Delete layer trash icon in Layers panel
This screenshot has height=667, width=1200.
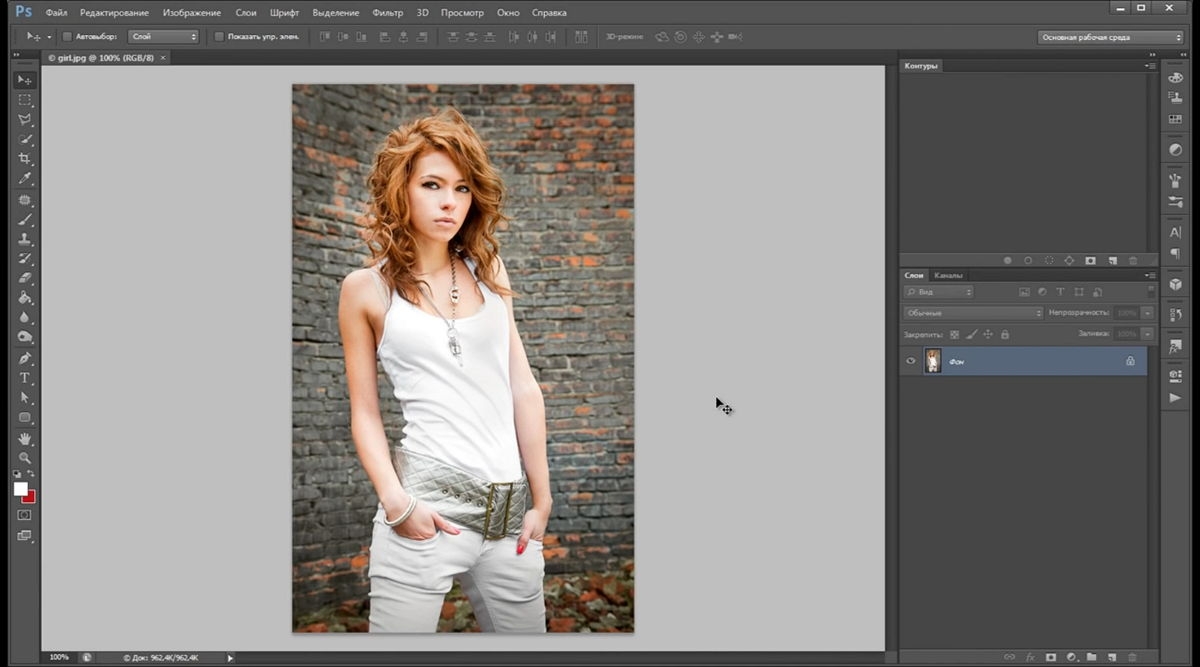point(1132,657)
